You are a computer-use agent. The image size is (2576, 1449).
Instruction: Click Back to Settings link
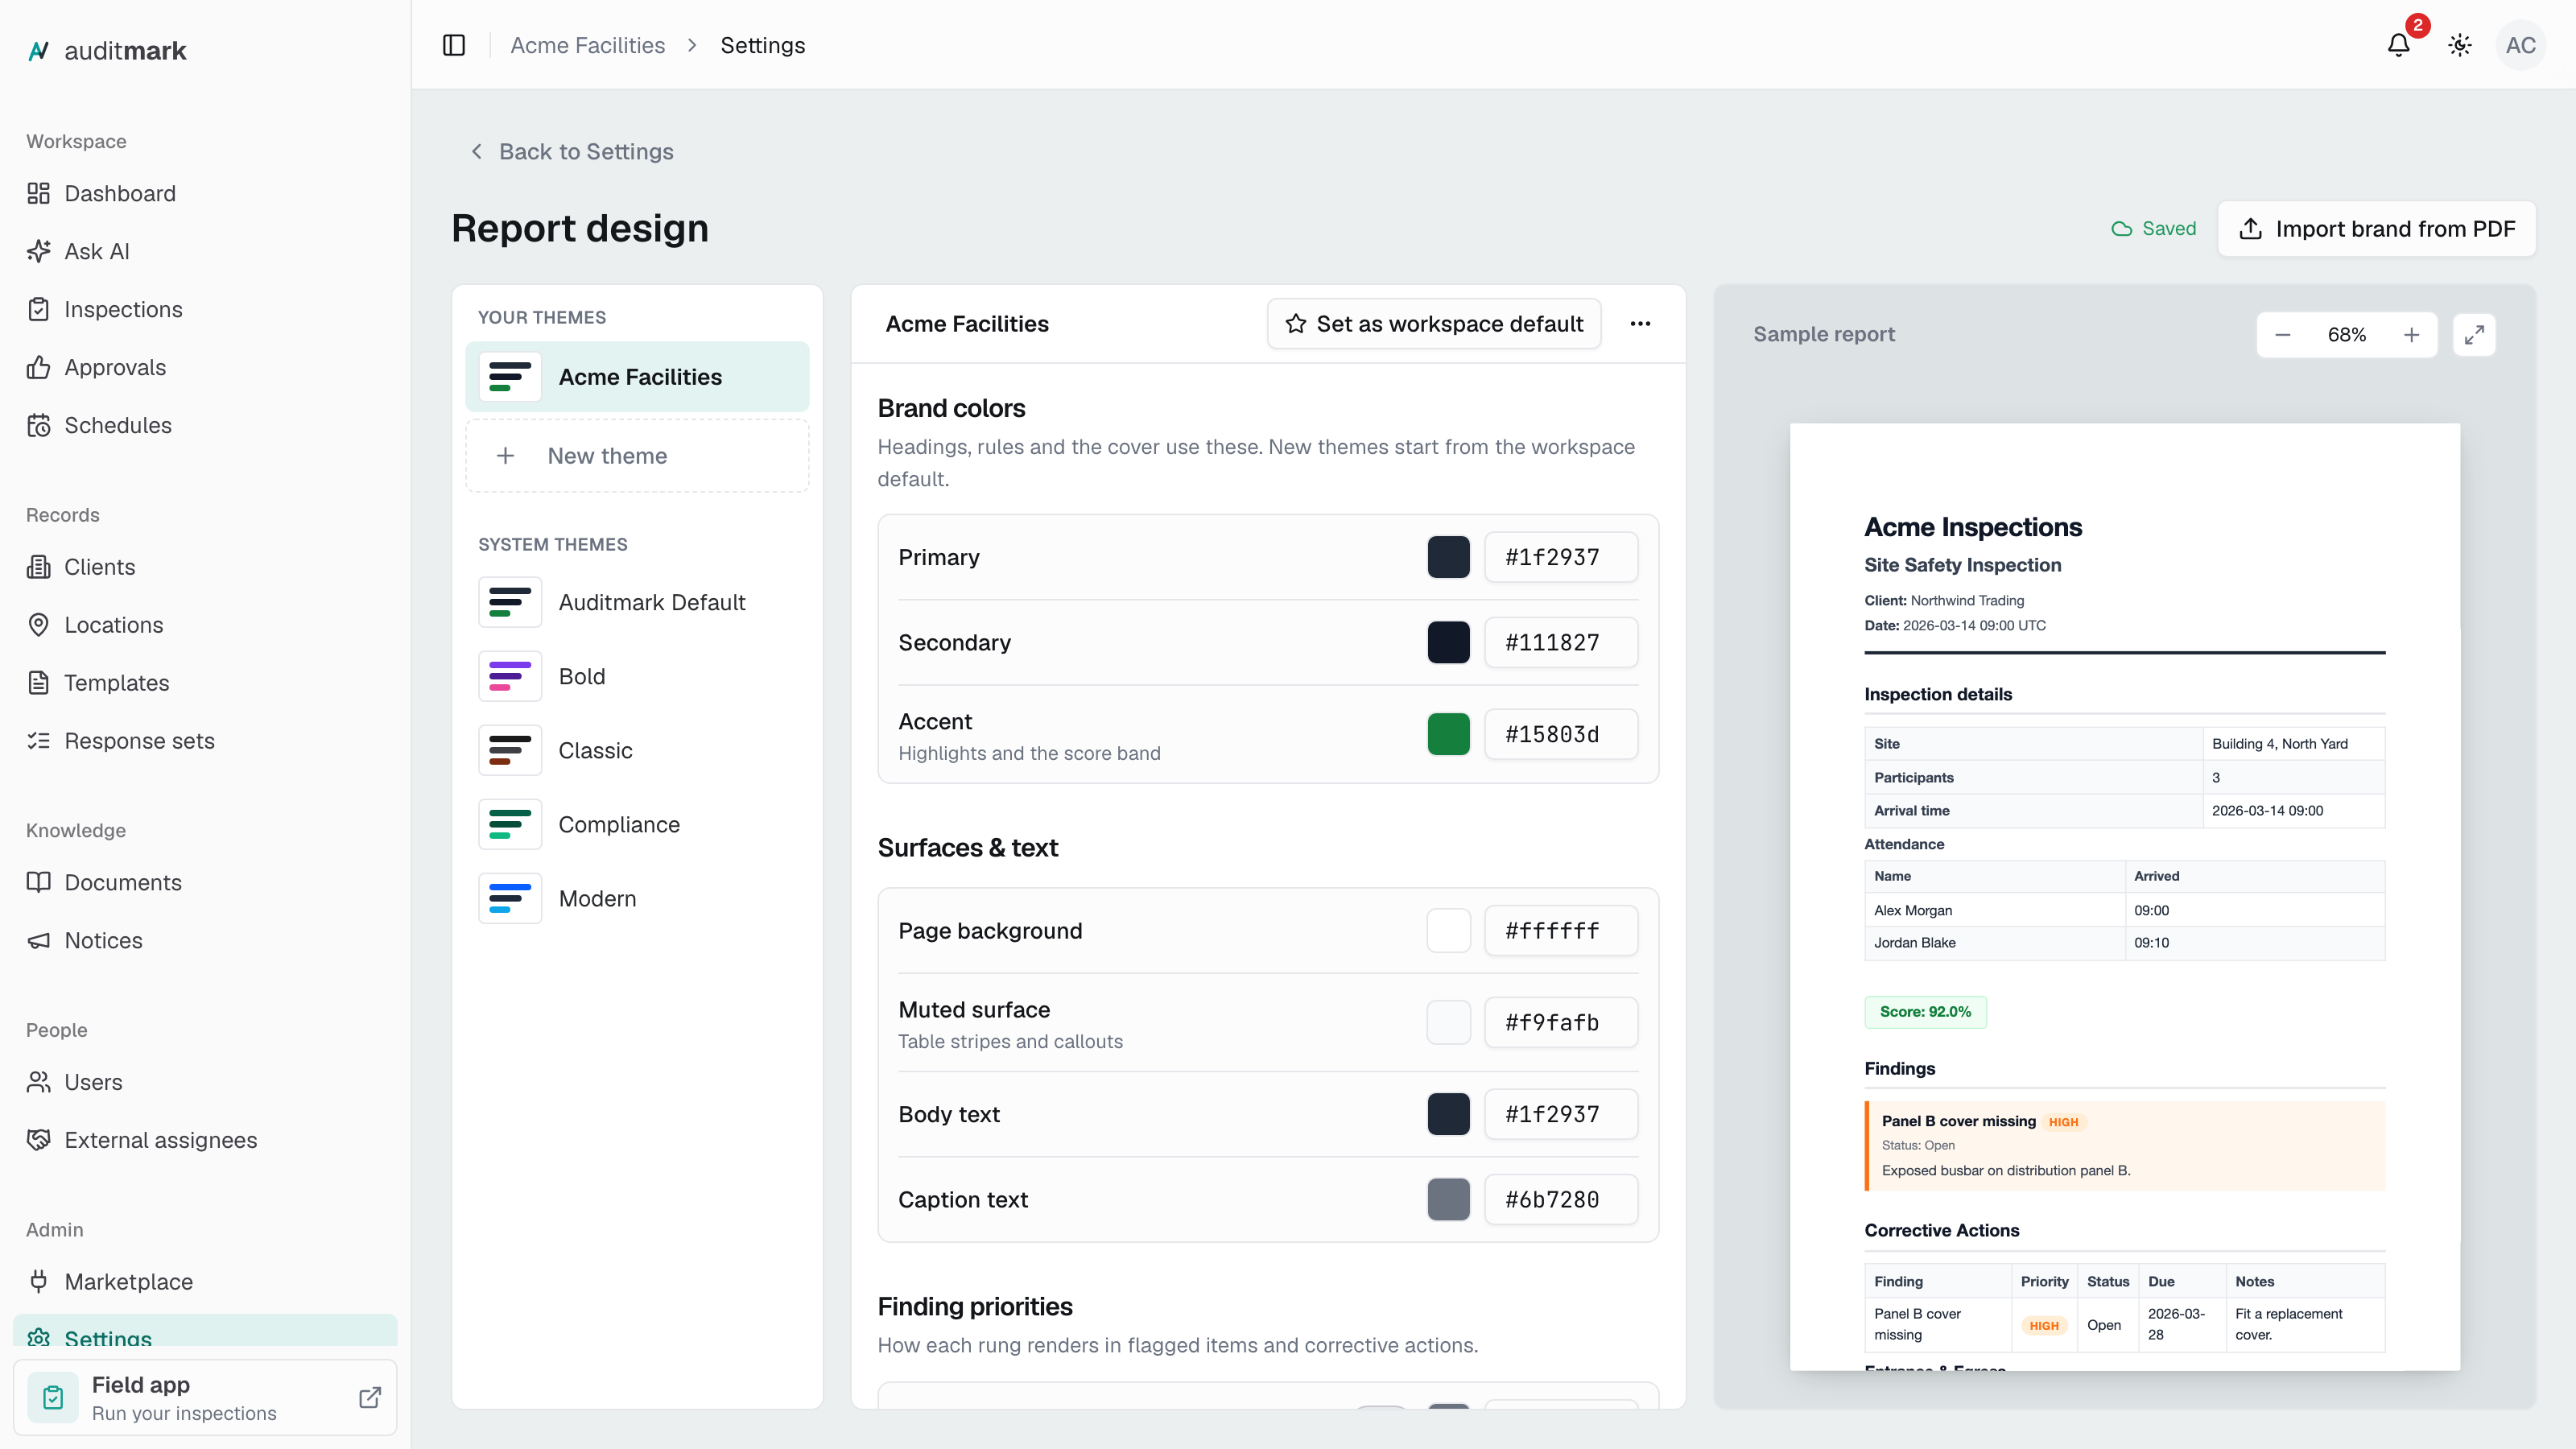(x=572, y=152)
